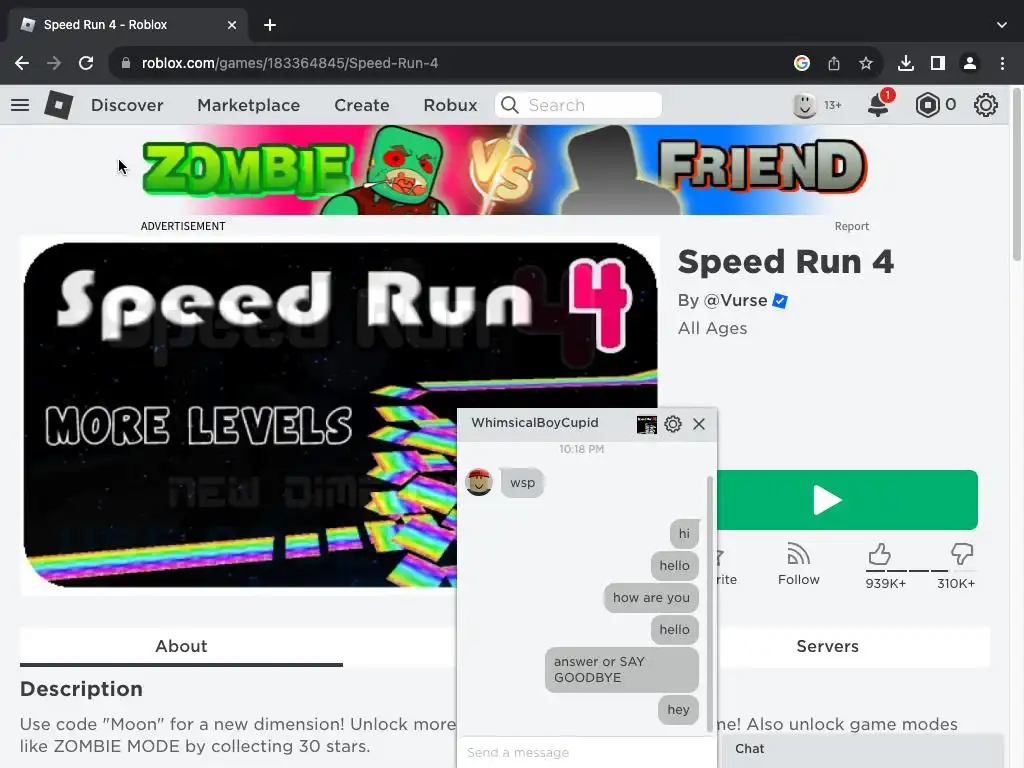Screen dimensions: 1024x768
Task: Click the 10:18 PM timestamp
Action: [x=581, y=449]
